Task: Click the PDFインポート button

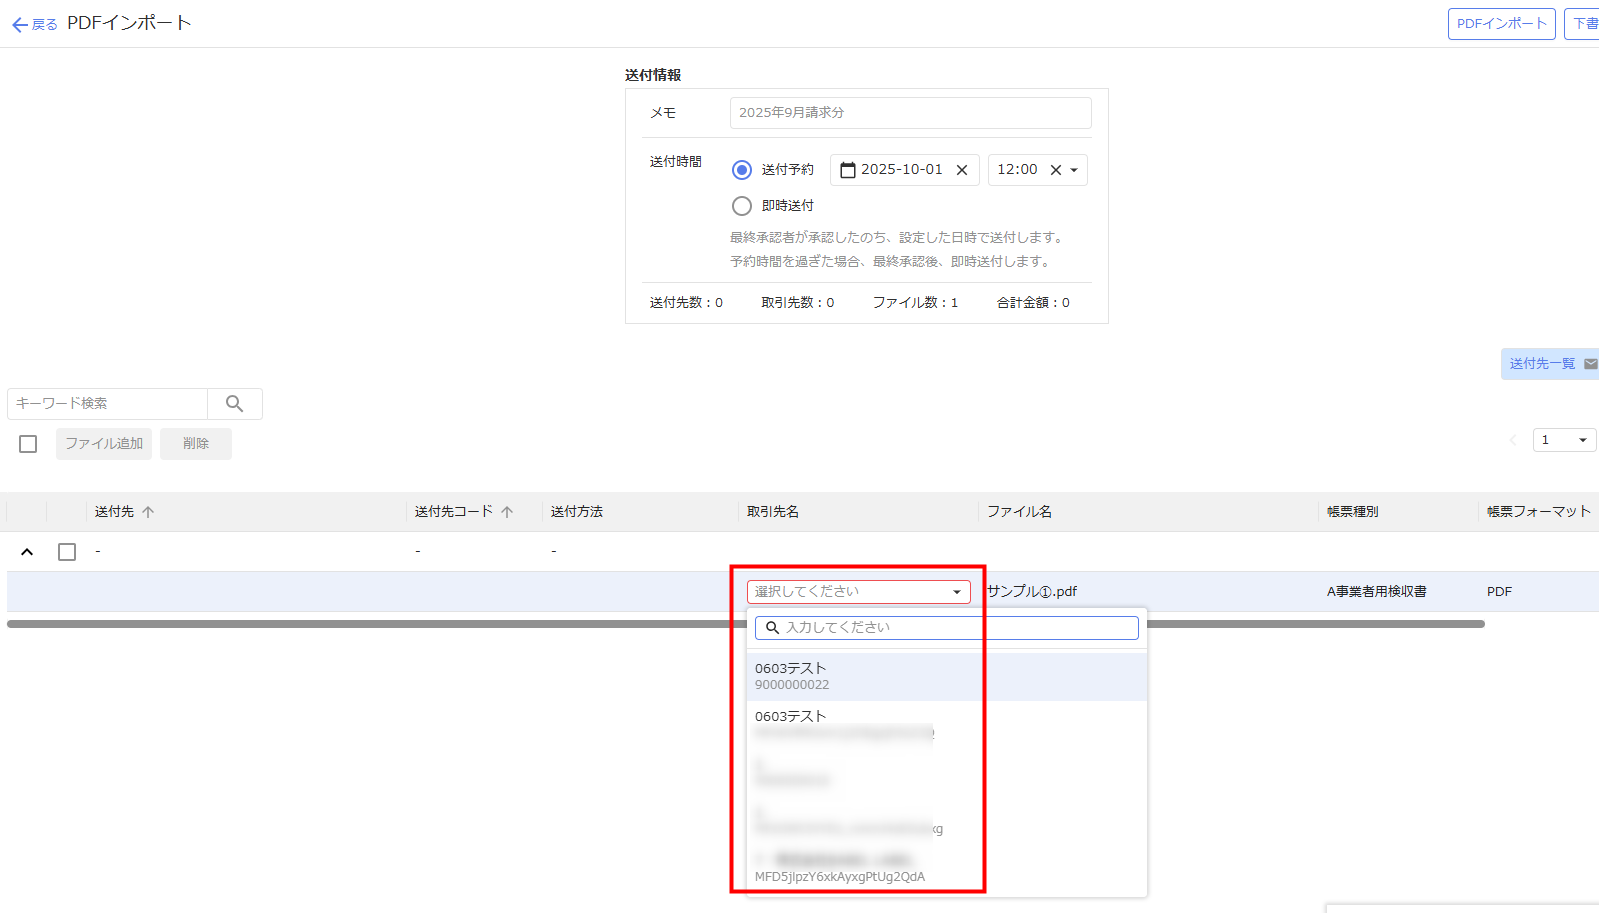Action: [x=1501, y=24]
